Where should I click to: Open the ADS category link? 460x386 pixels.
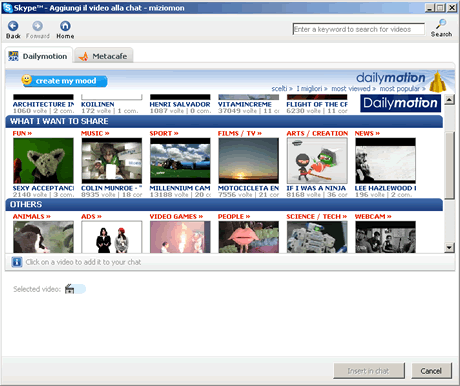coord(91,217)
